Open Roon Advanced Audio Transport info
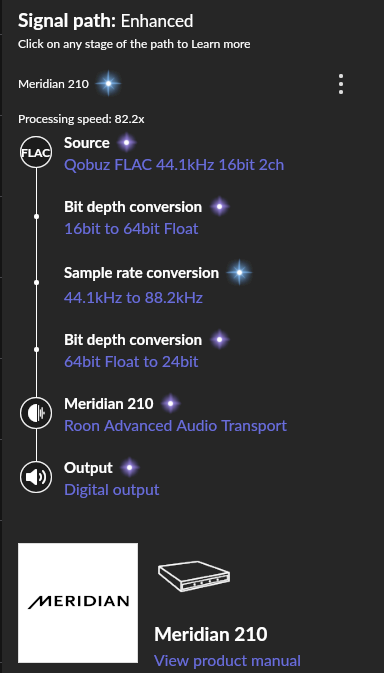The image size is (384, 673). (x=175, y=426)
